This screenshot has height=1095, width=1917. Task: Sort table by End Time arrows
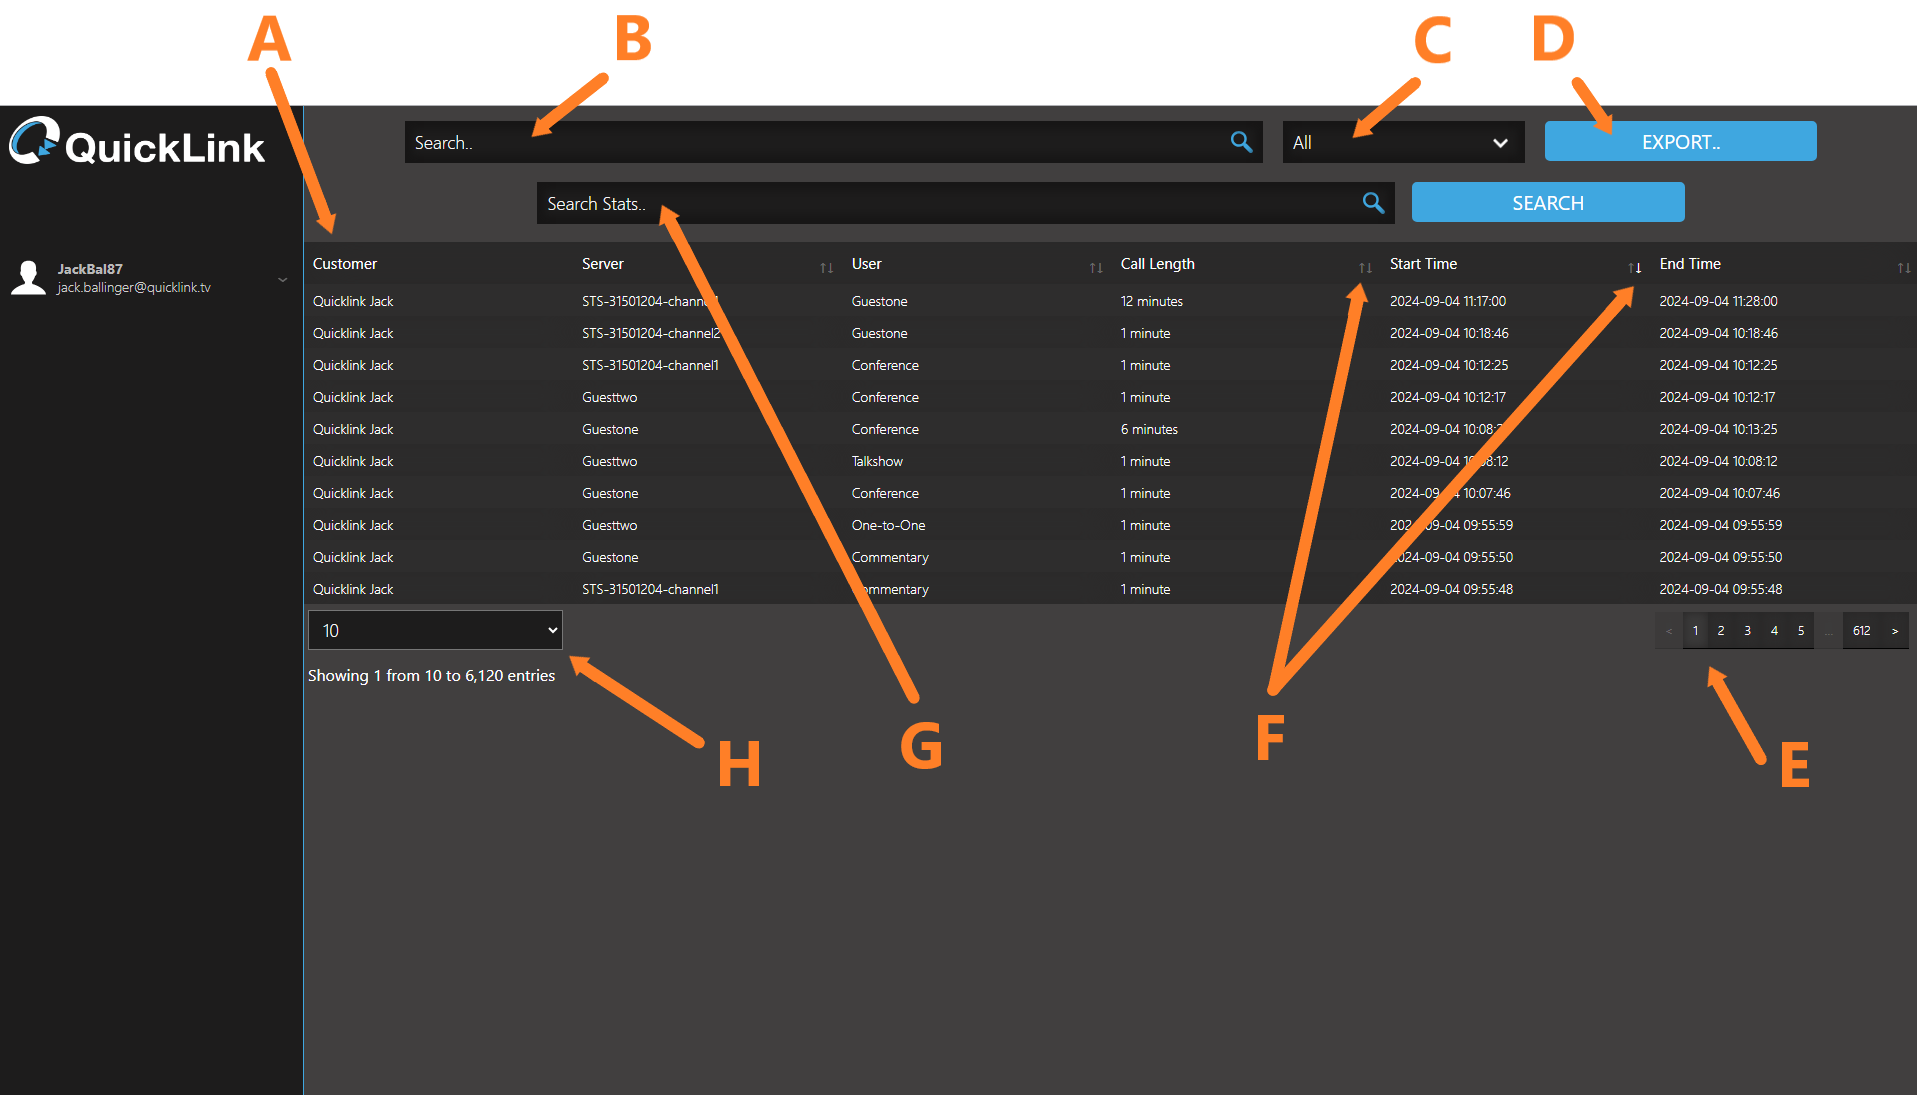1903,267
